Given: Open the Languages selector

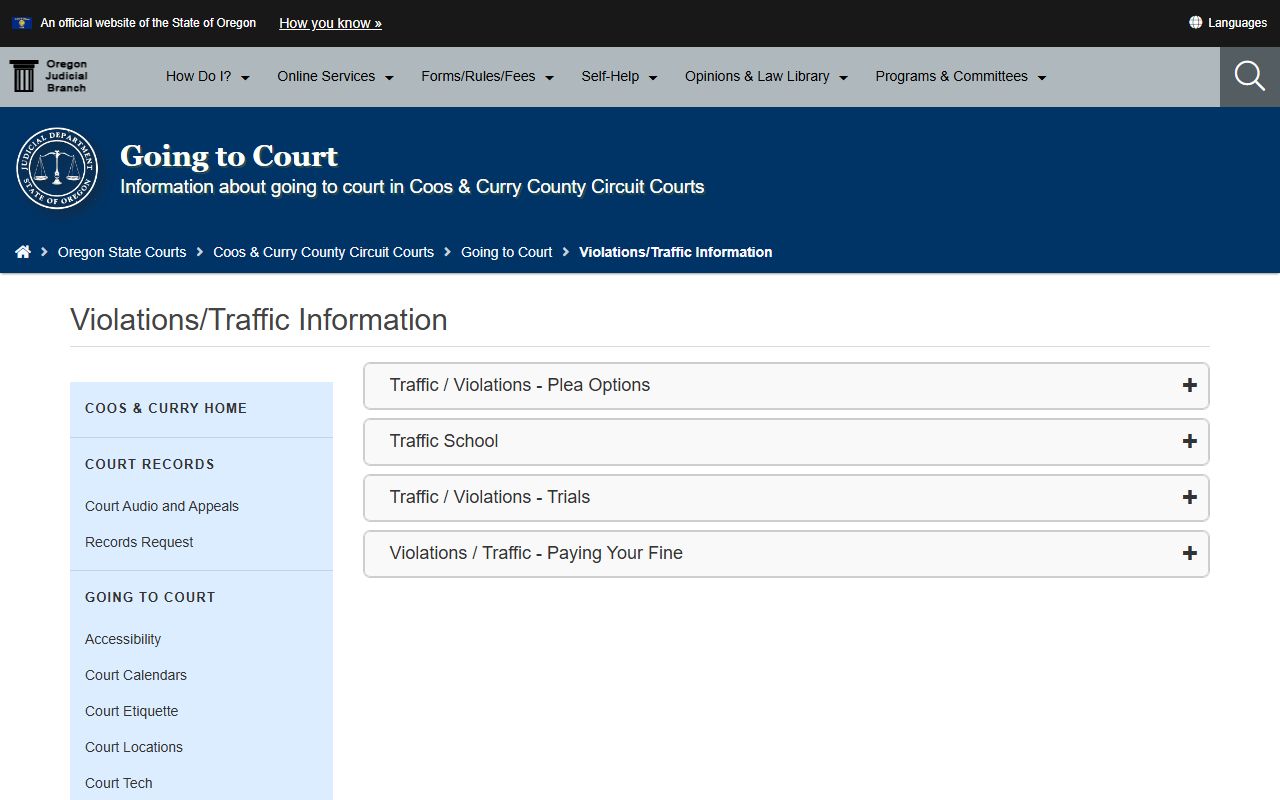Looking at the screenshot, I should click(1228, 22).
